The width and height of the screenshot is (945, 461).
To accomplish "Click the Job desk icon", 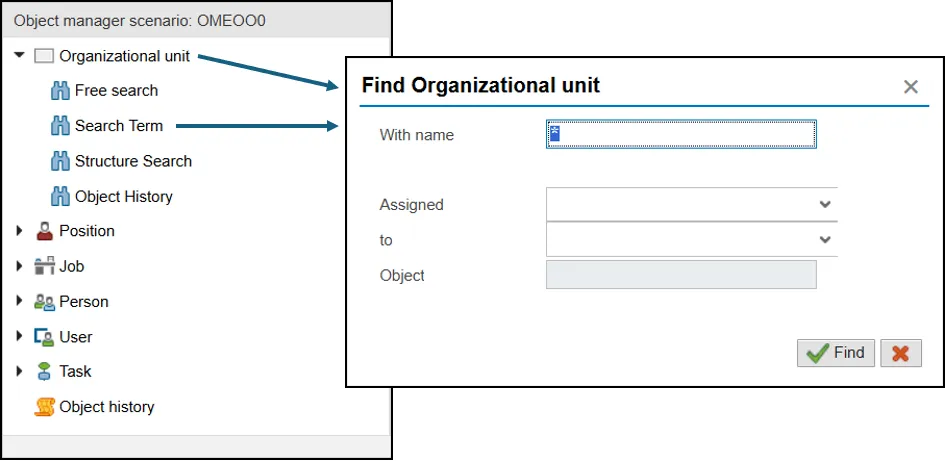I will coord(44,266).
